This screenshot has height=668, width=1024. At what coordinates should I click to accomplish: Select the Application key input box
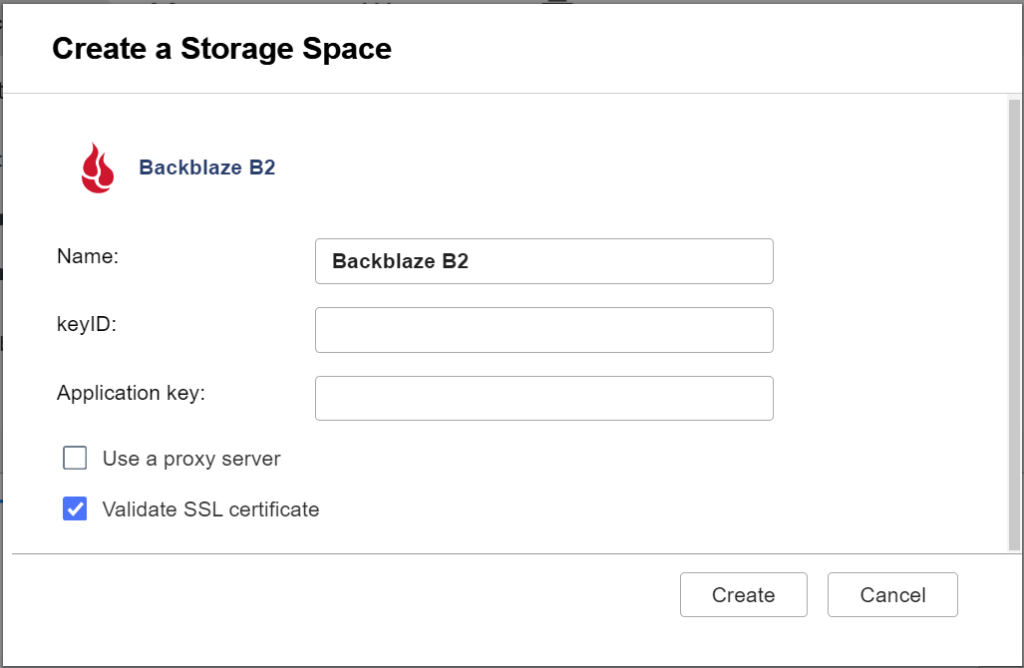[544, 398]
